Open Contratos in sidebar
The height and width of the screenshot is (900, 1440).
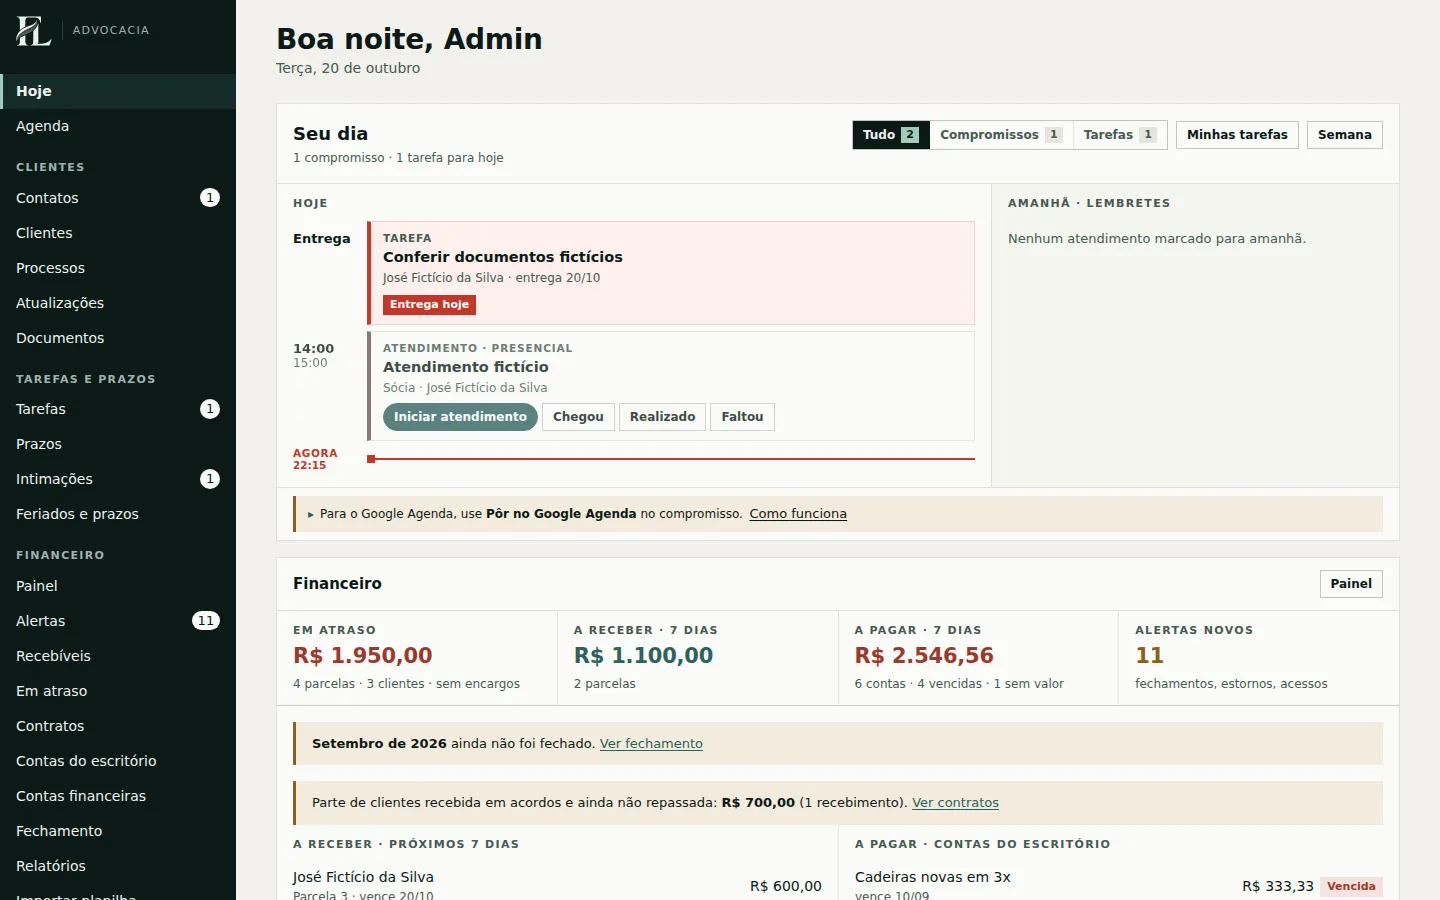118,726
